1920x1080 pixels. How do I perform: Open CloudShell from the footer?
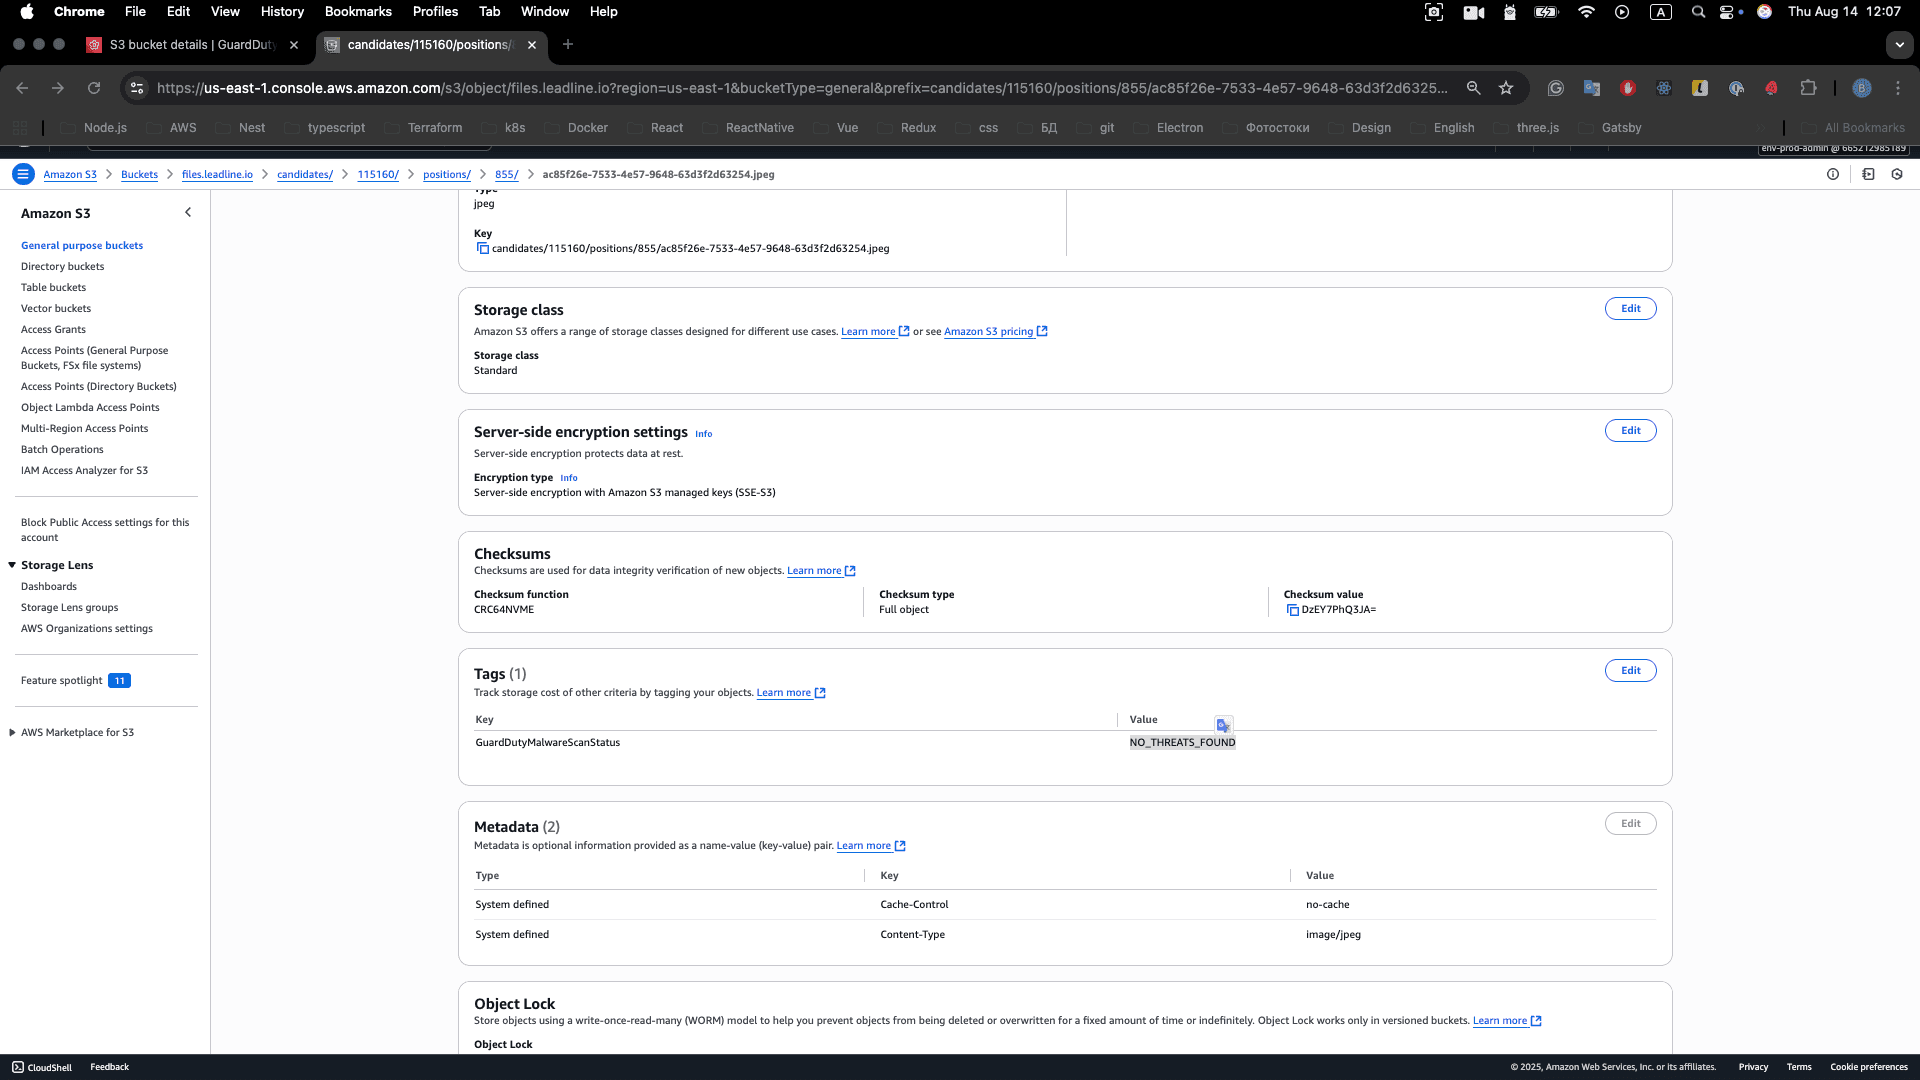pyautogui.click(x=42, y=1067)
